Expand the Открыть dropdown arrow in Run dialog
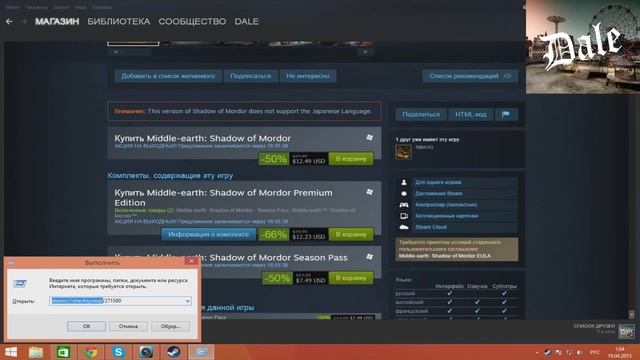The height and width of the screenshot is (360, 640). (x=188, y=301)
